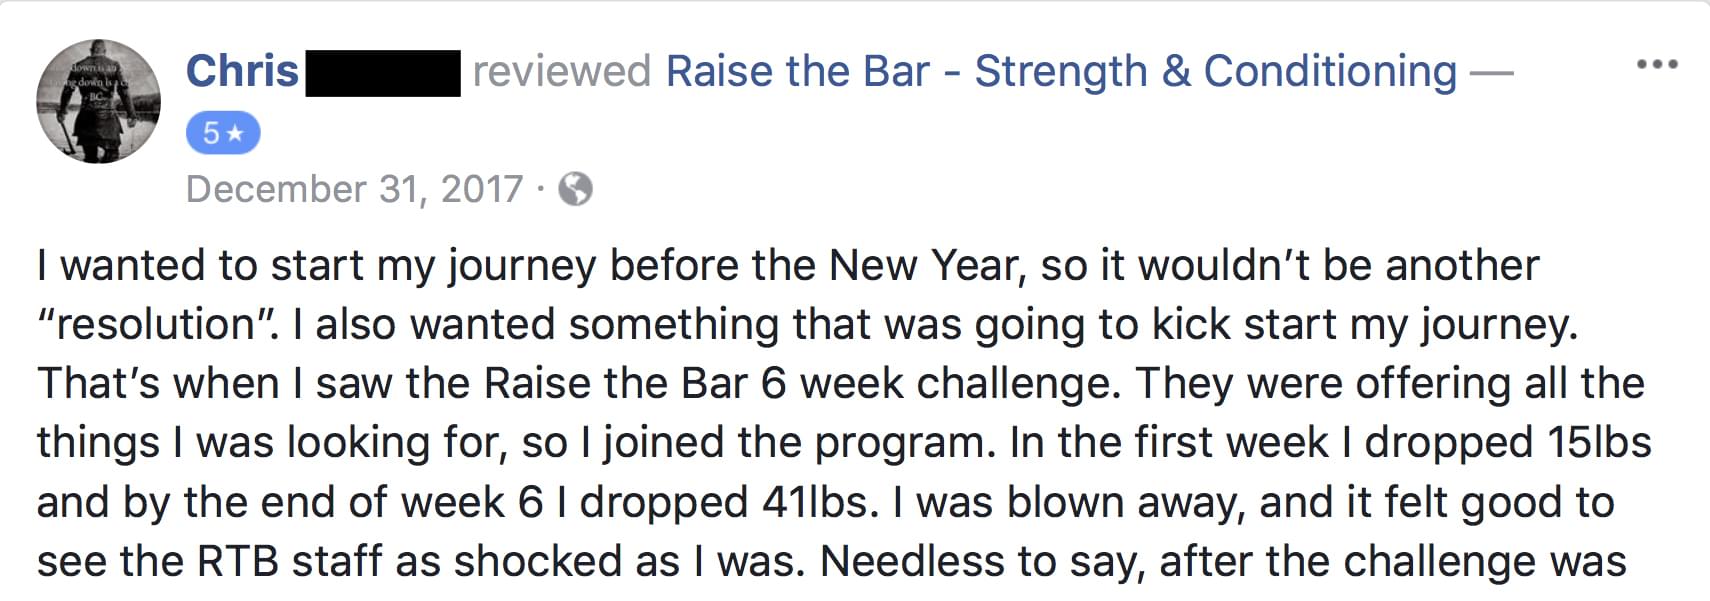This screenshot has height=601, width=1710.
Task: Click the quoted word "resolution" in the review
Action: click(x=156, y=324)
